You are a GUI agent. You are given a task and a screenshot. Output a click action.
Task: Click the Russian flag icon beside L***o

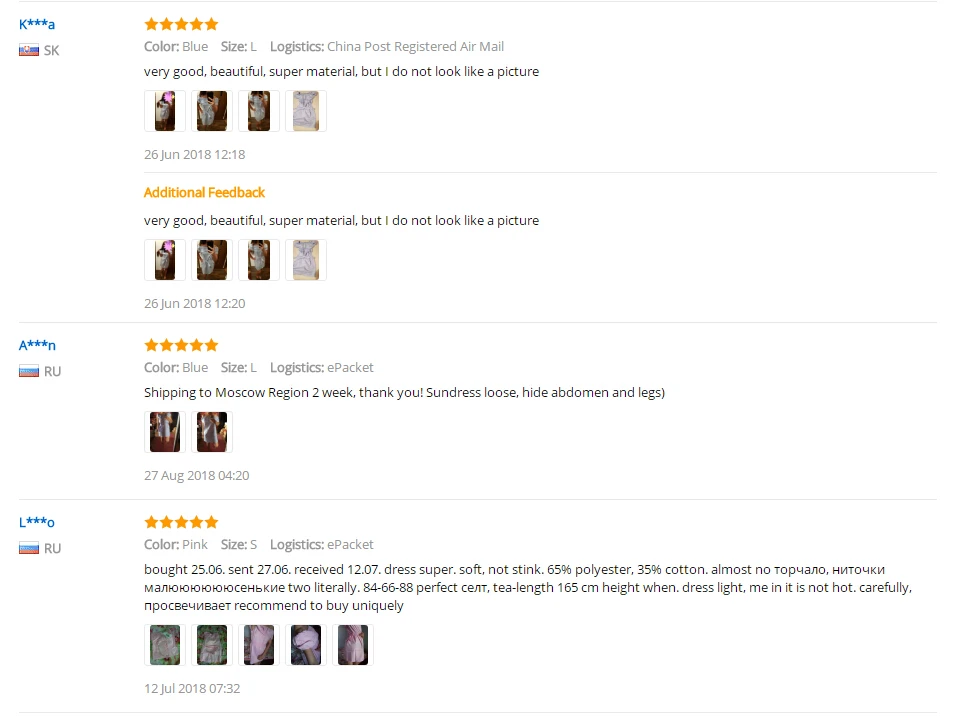(x=29, y=548)
